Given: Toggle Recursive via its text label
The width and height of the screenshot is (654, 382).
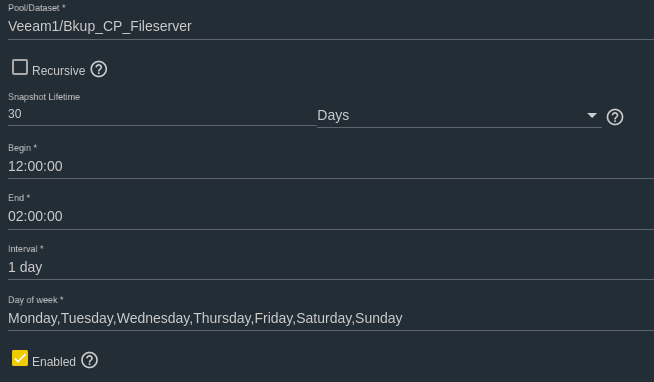Looking at the screenshot, I should (x=58, y=71).
